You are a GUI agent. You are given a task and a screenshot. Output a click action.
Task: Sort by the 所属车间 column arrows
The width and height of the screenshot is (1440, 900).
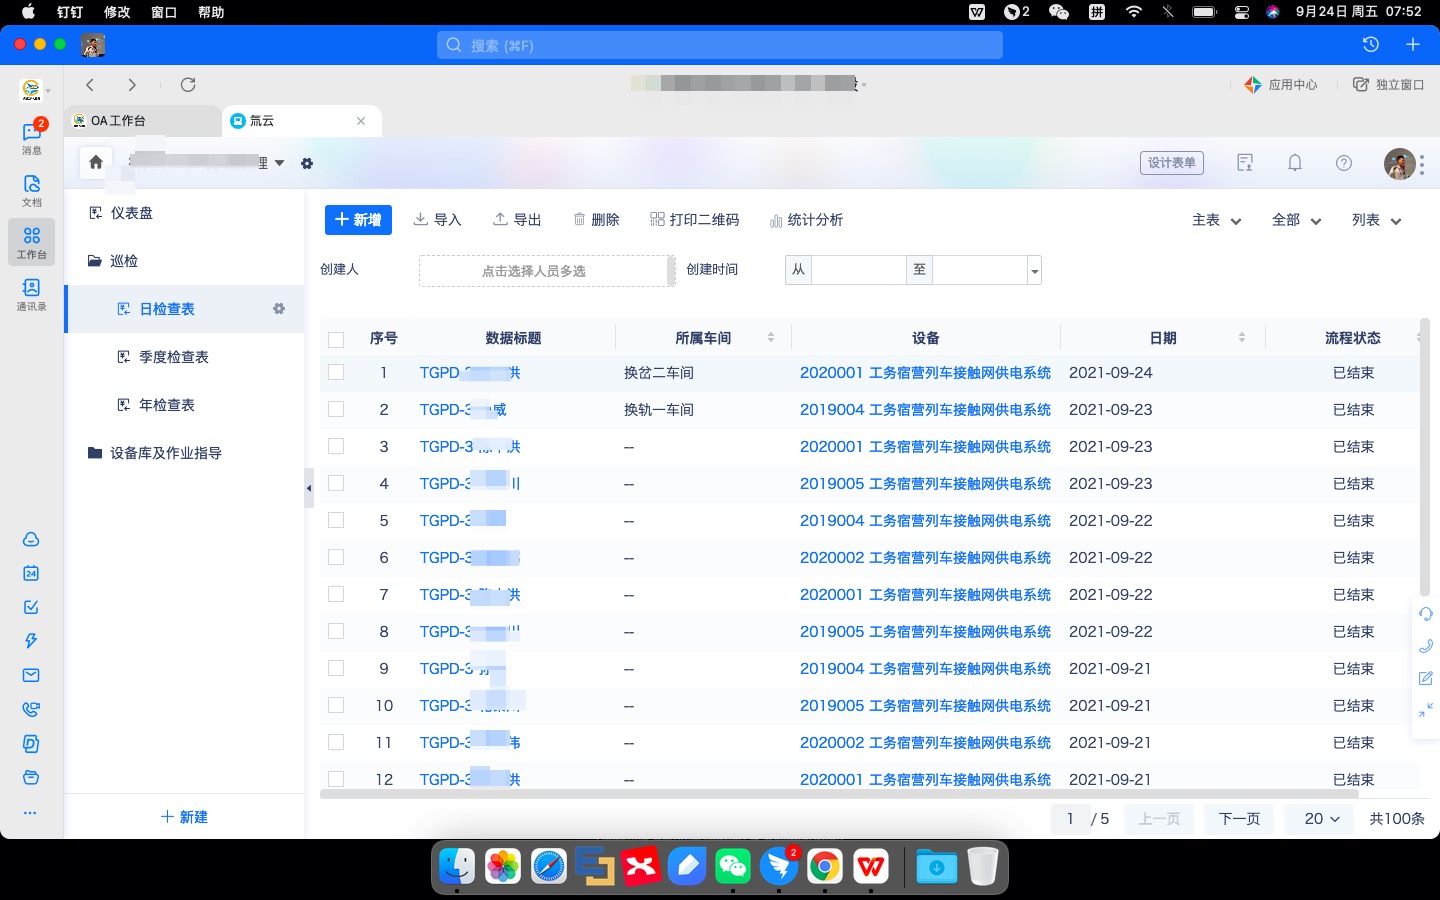pyautogui.click(x=771, y=338)
